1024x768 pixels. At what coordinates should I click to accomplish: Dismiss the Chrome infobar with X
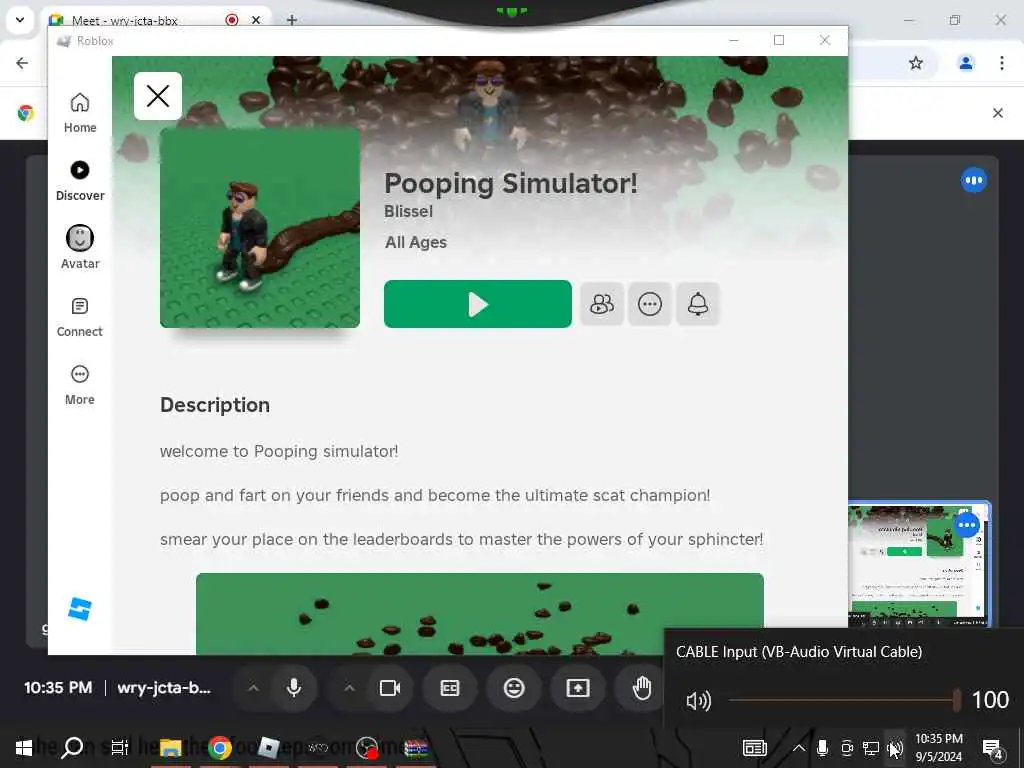(x=998, y=113)
